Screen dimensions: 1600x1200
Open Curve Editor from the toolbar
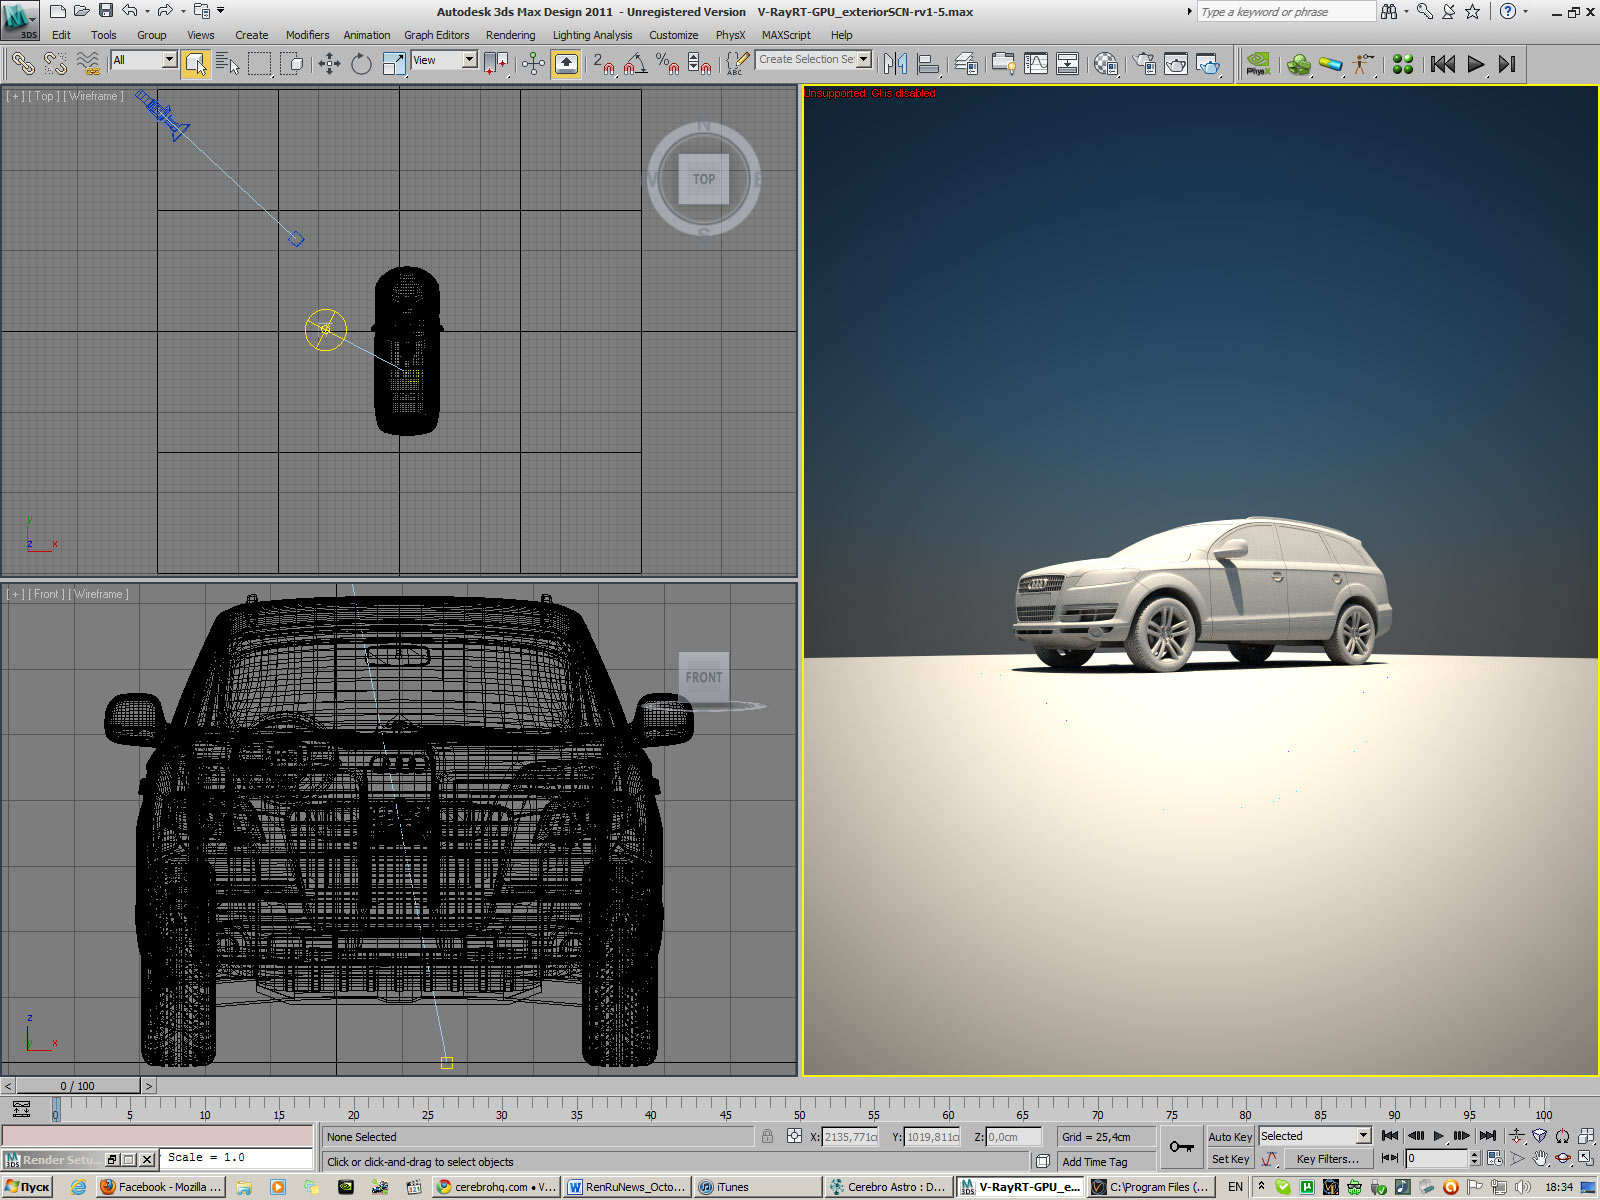[1036, 64]
